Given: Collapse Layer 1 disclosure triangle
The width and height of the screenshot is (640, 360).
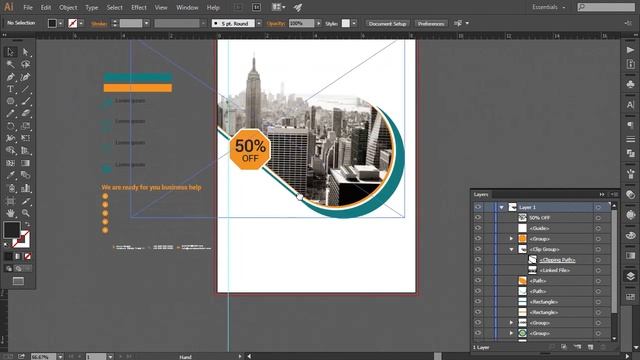Looking at the screenshot, I should [502, 207].
